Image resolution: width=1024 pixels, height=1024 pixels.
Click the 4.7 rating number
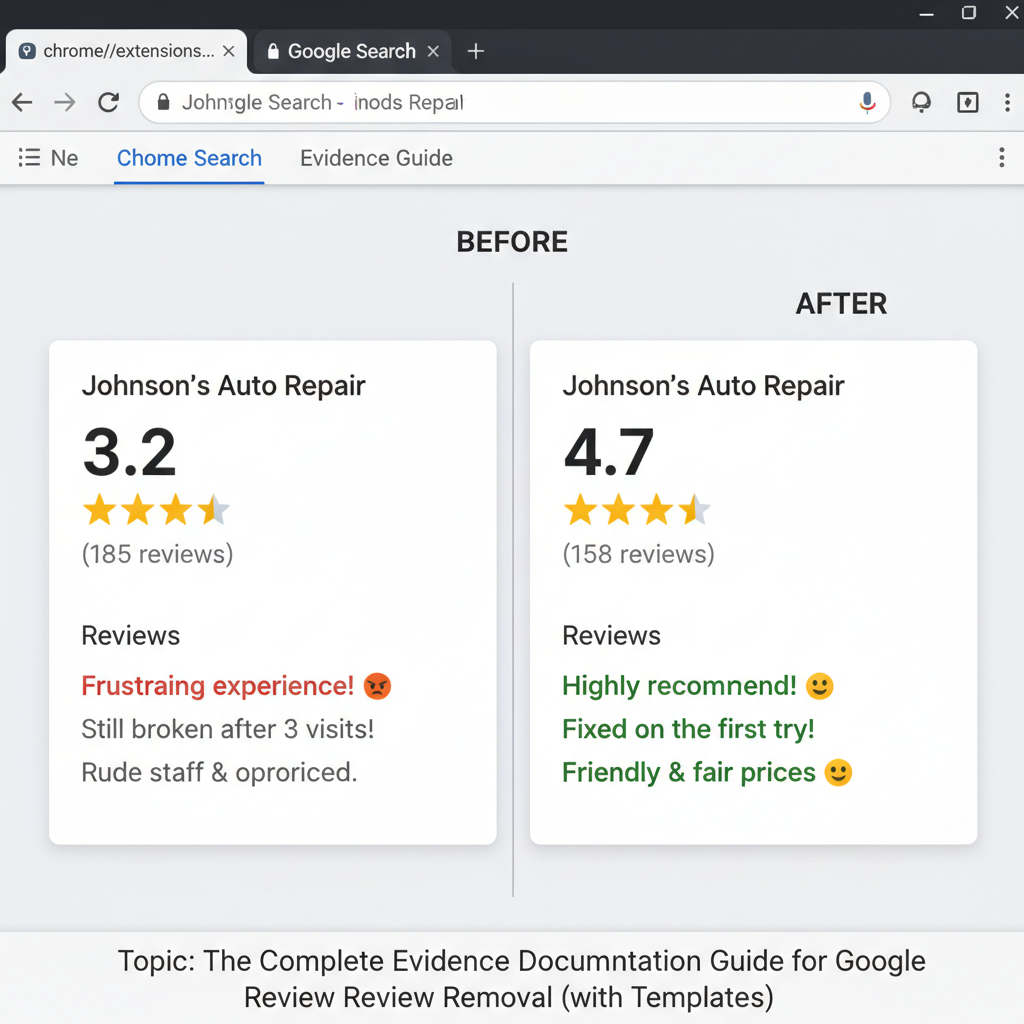point(609,452)
